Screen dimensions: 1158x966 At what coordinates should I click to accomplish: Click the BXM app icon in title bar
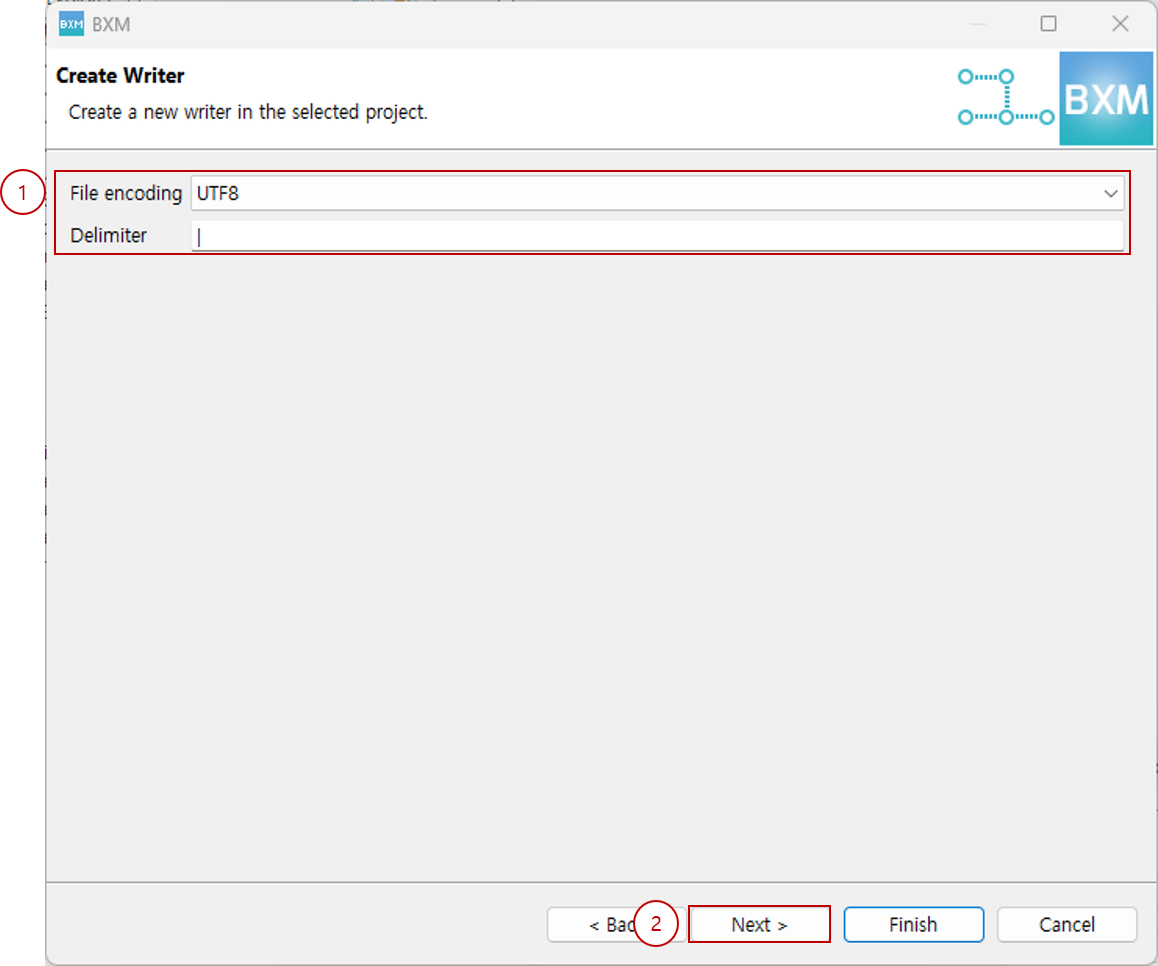[x=71, y=24]
